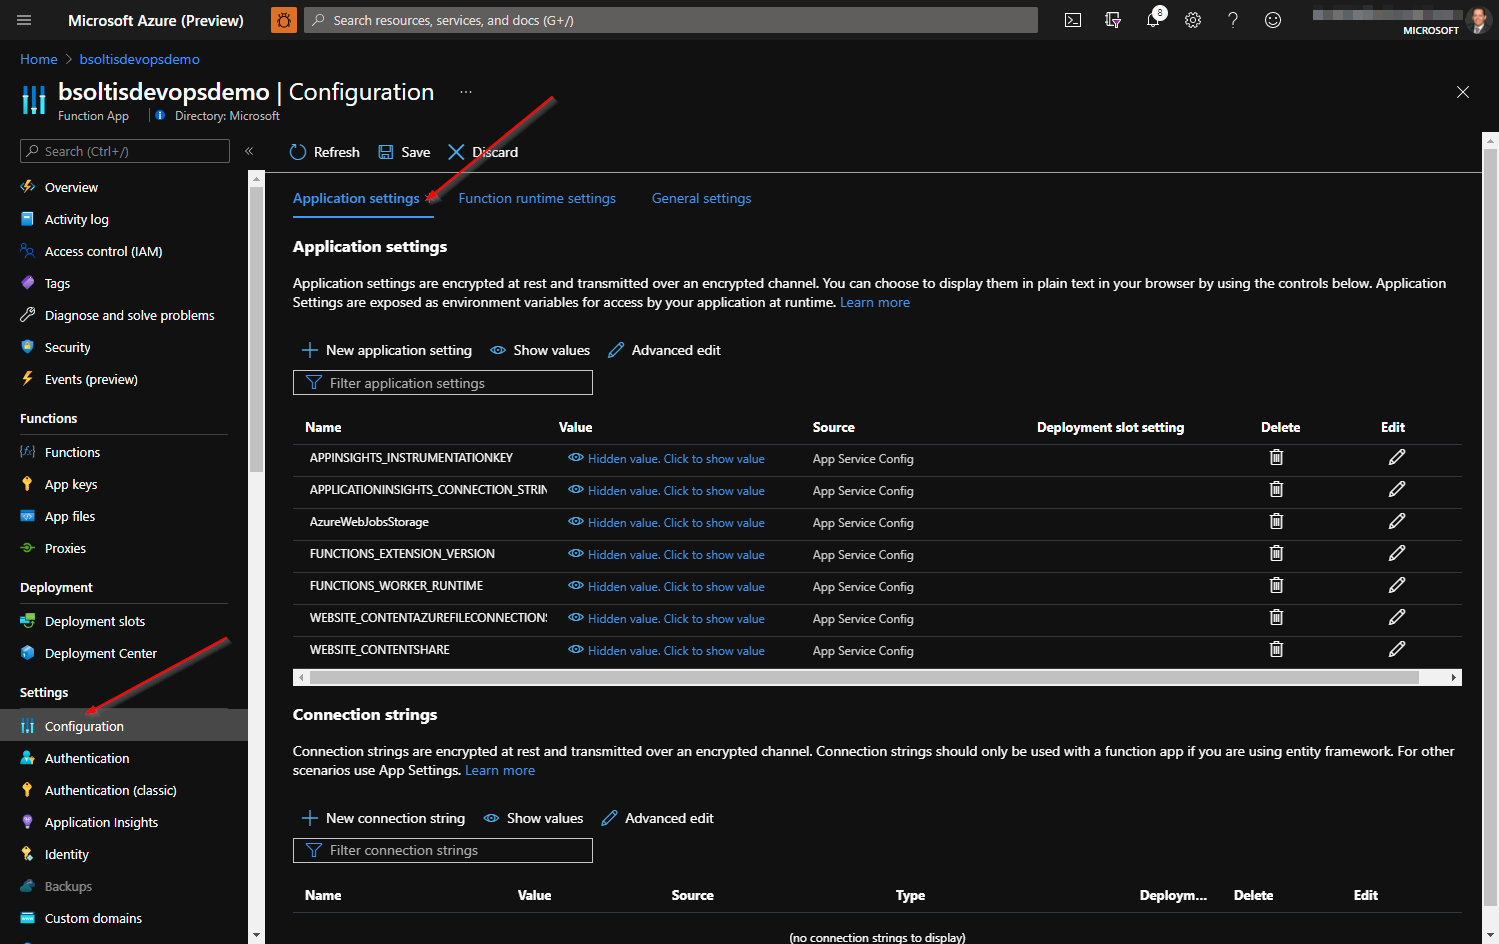Edit the FUNCTIONS_EXTENSION_VERSION setting

point(1397,554)
